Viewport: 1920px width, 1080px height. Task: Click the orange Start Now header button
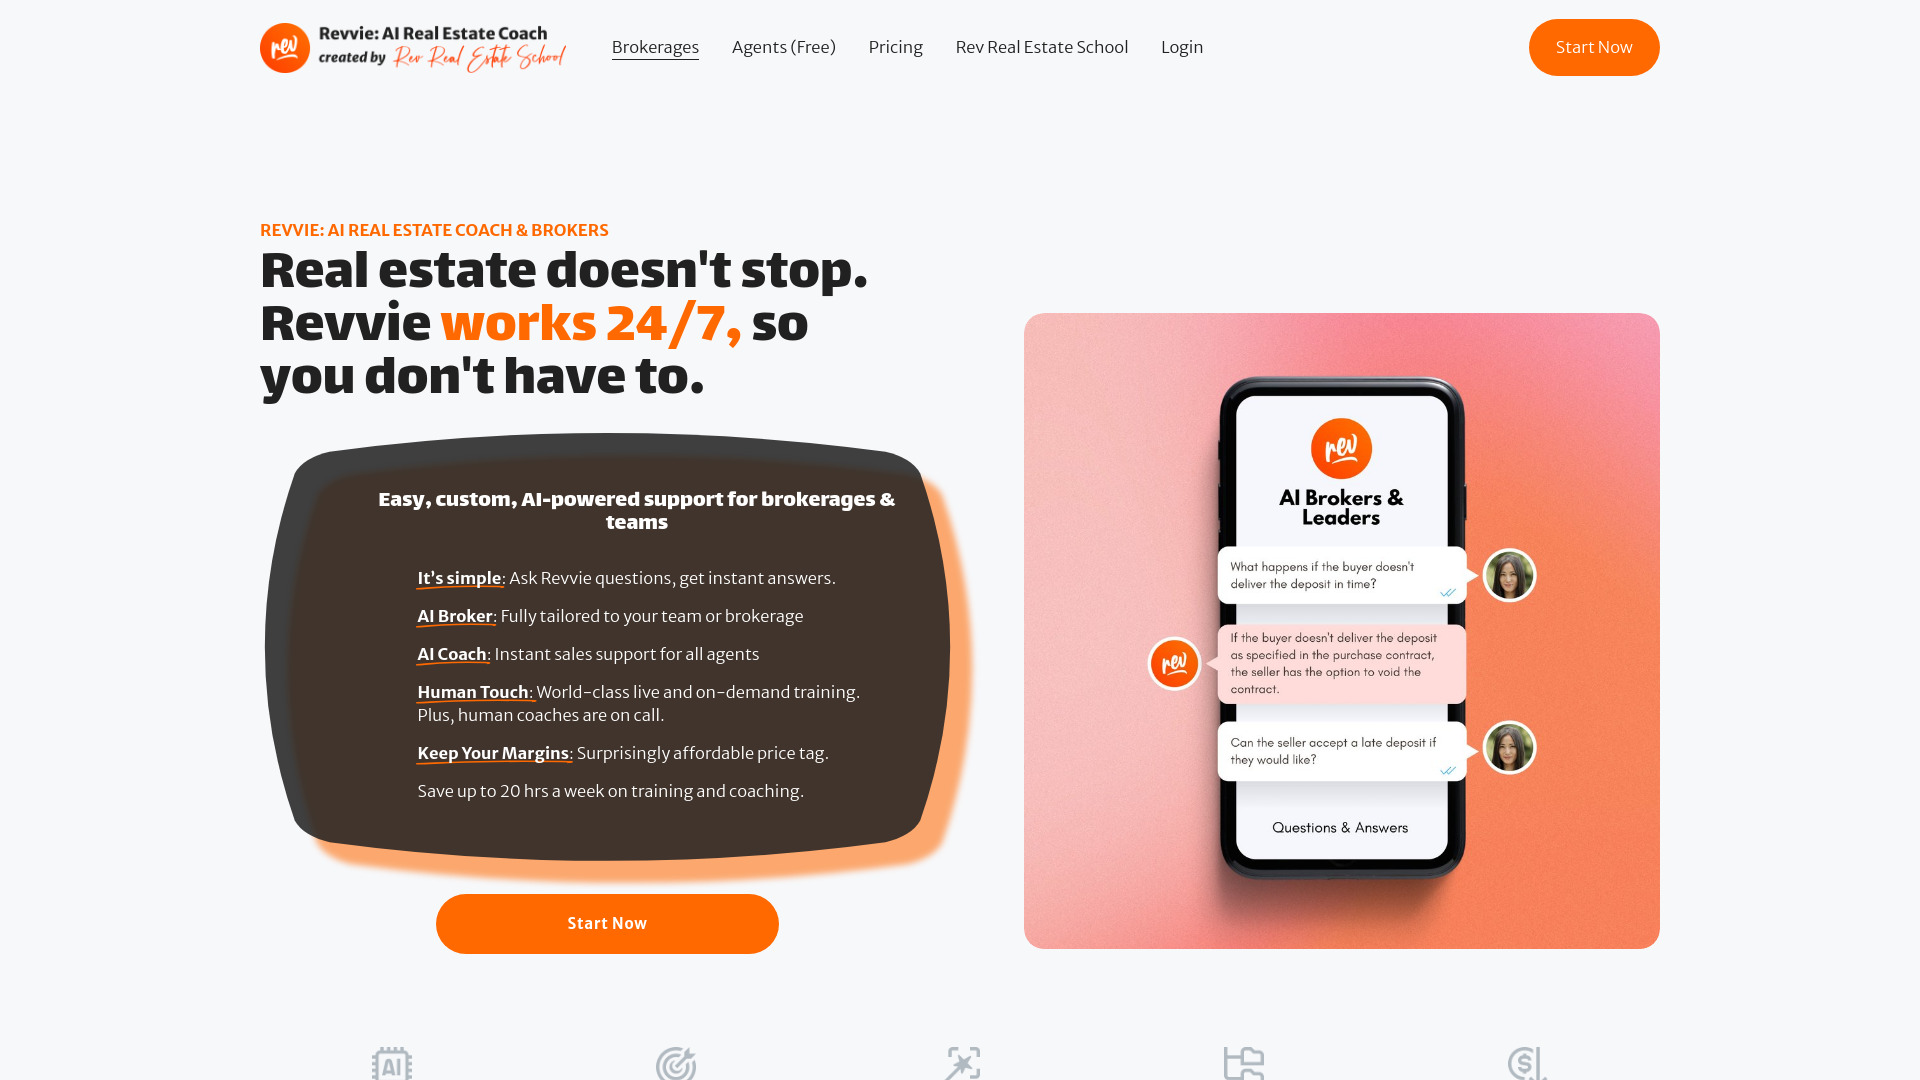coord(1594,47)
